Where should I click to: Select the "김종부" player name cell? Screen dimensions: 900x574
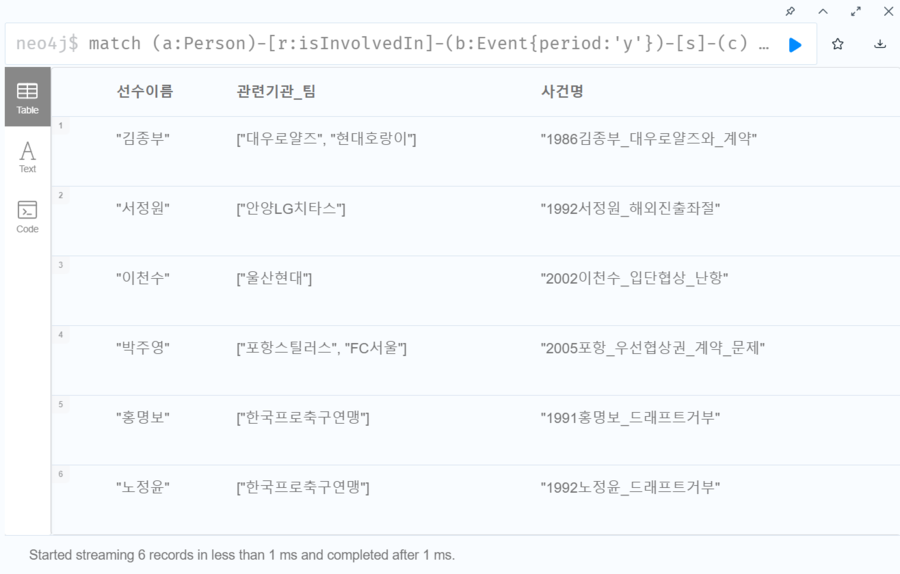143,139
